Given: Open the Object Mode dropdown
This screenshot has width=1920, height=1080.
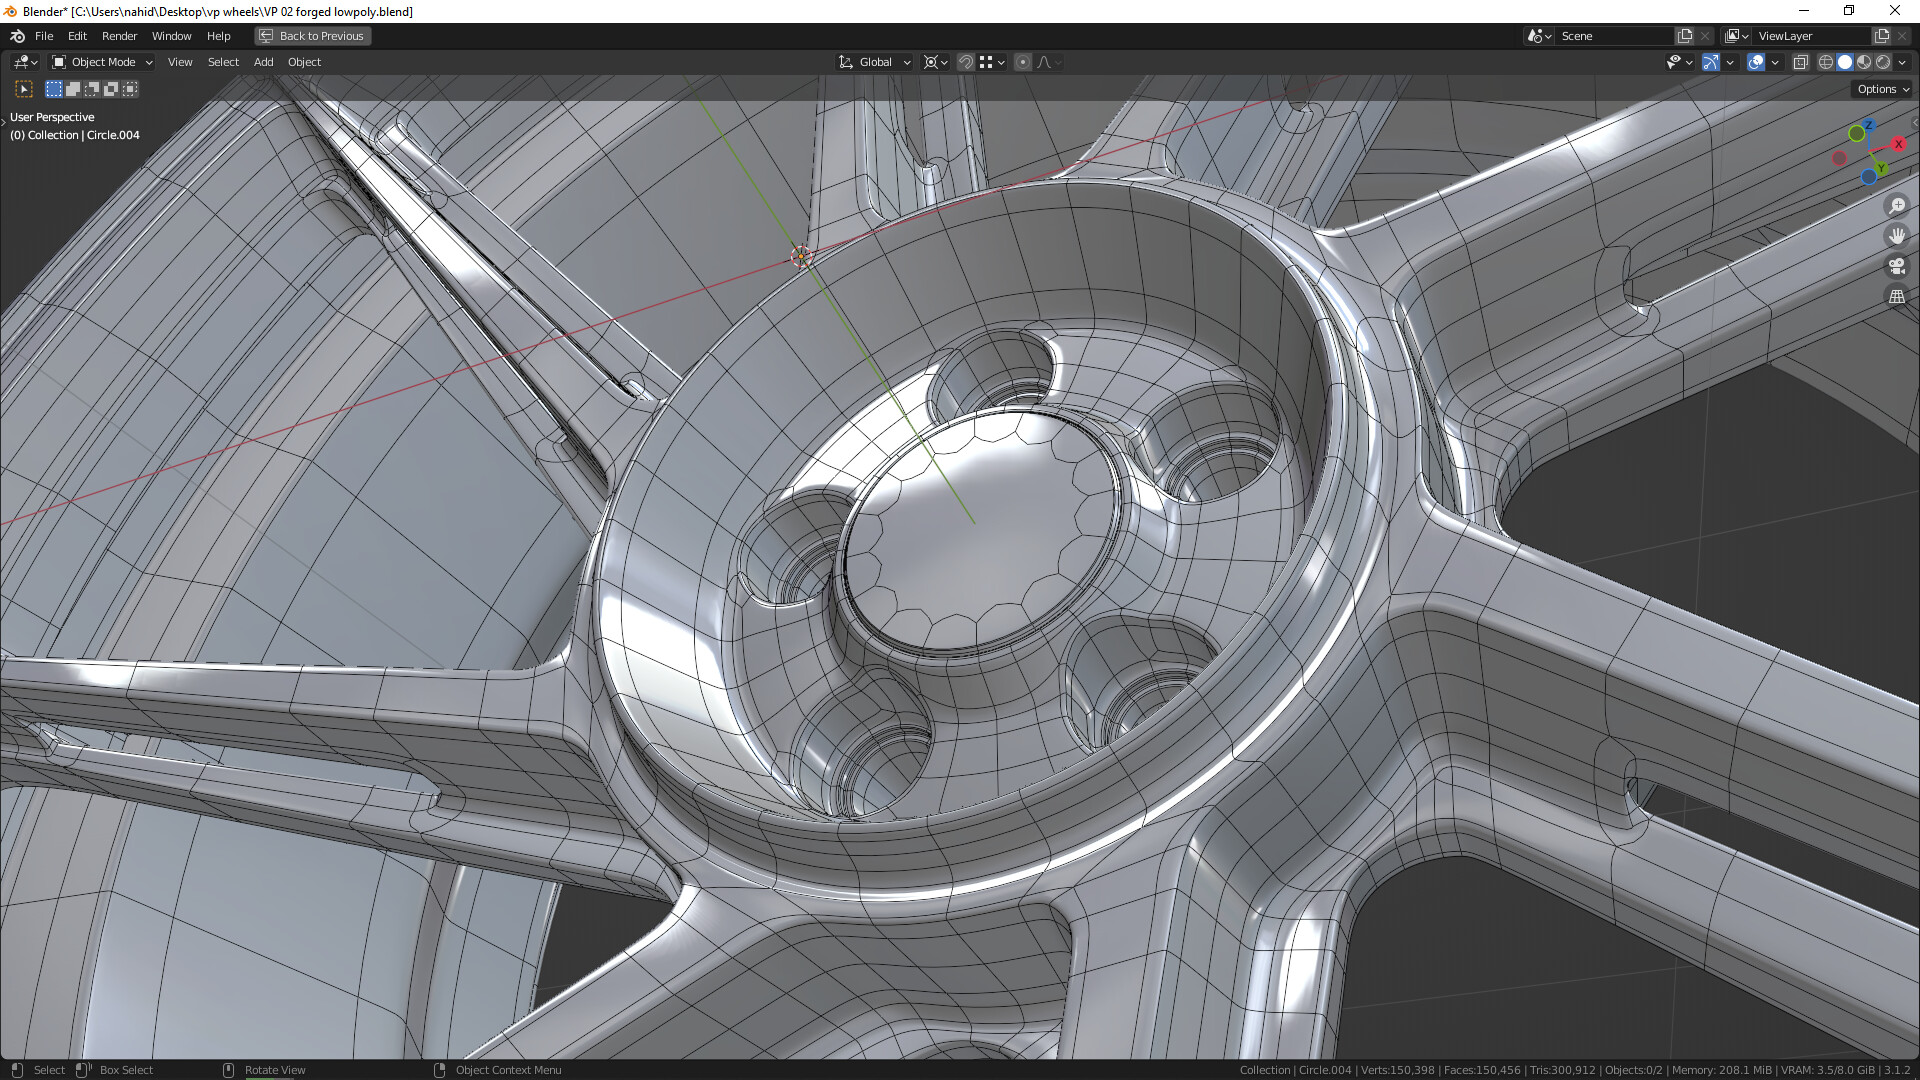Looking at the screenshot, I should [x=102, y=62].
